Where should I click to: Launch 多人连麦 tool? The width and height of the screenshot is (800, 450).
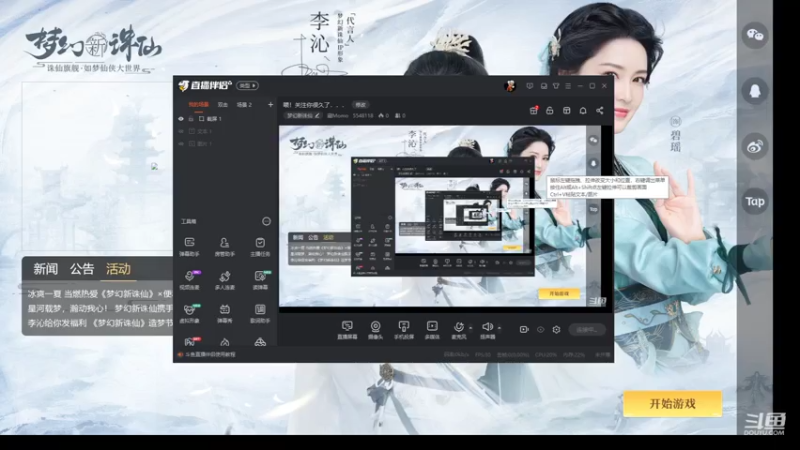[x=224, y=280]
